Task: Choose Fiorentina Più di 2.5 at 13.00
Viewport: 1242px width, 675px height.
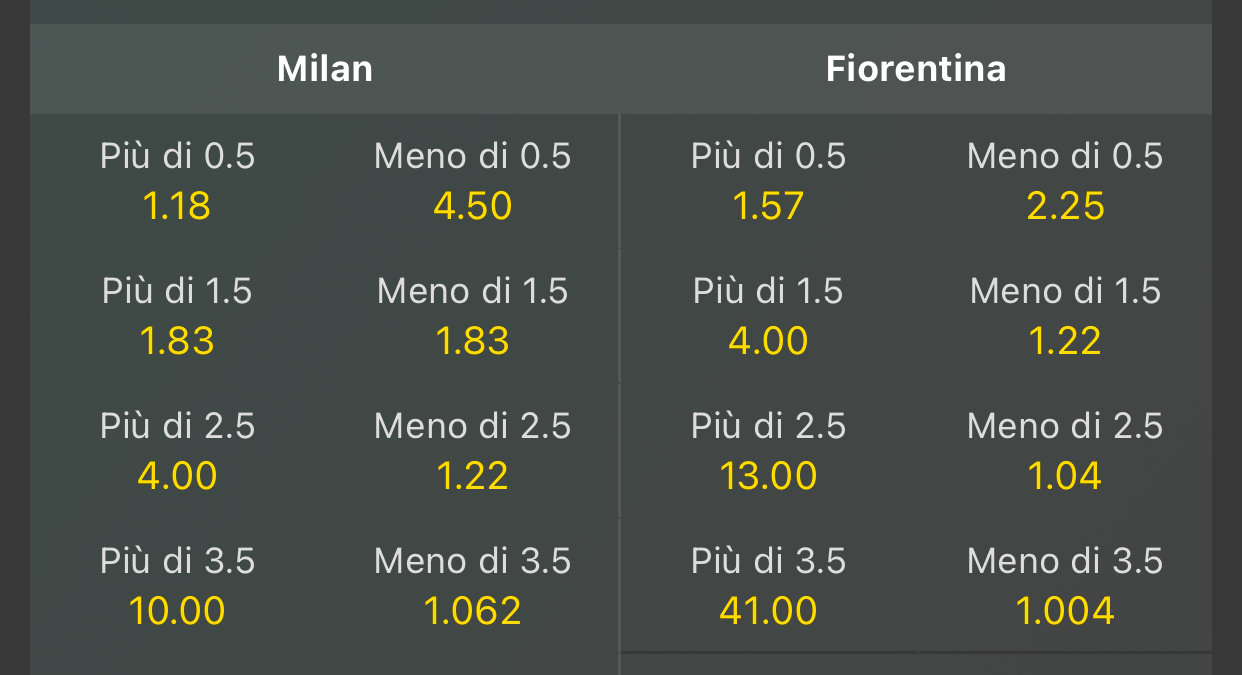Action: 768,451
